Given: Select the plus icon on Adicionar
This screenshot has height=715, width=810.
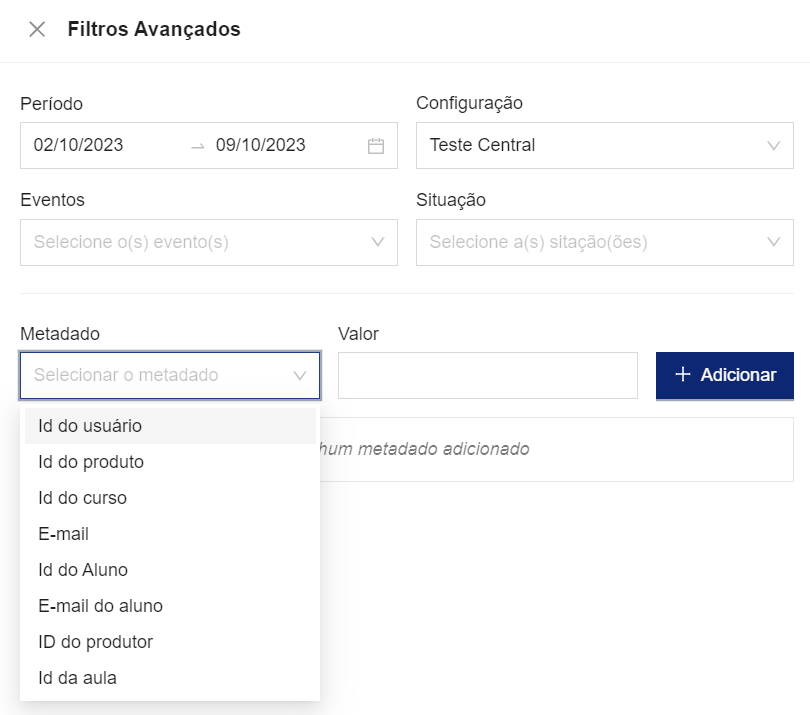Looking at the screenshot, I should 683,375.
